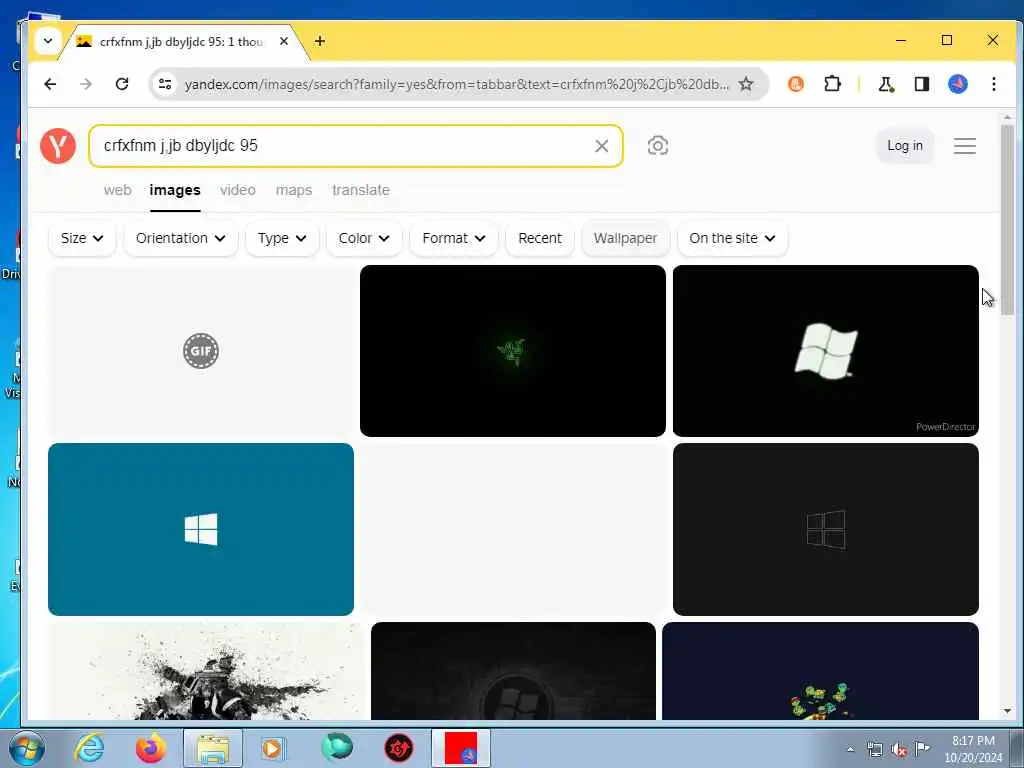Open the black-and-white splatter art thumbnail
1024x768 pixels.
(x=204, y=671)
